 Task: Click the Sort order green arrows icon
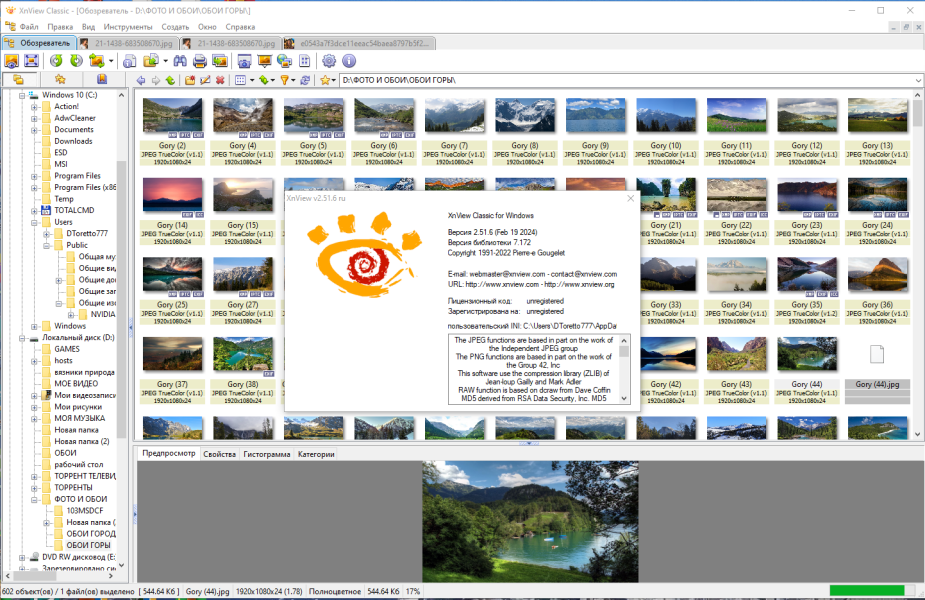[264, 80]
